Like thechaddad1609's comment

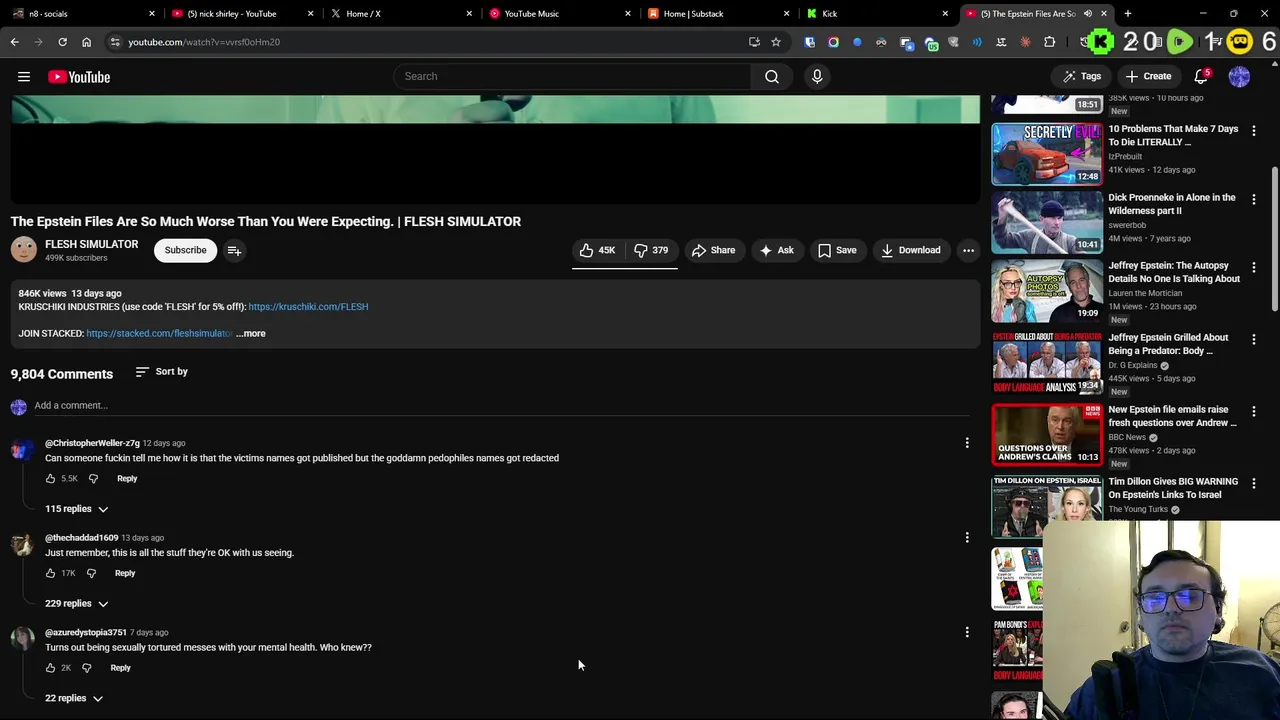point(50,573)
